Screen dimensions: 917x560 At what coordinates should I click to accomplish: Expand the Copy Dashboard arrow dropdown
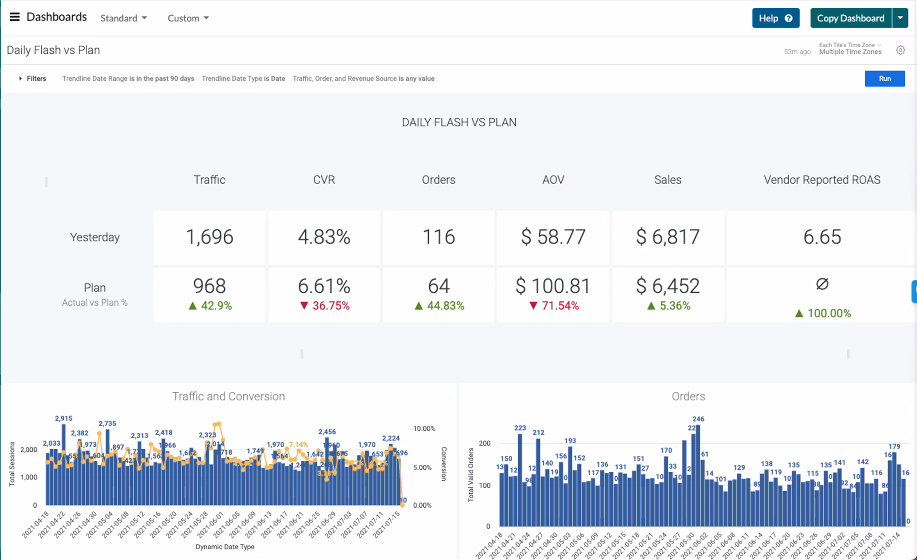tap(900, 18)
